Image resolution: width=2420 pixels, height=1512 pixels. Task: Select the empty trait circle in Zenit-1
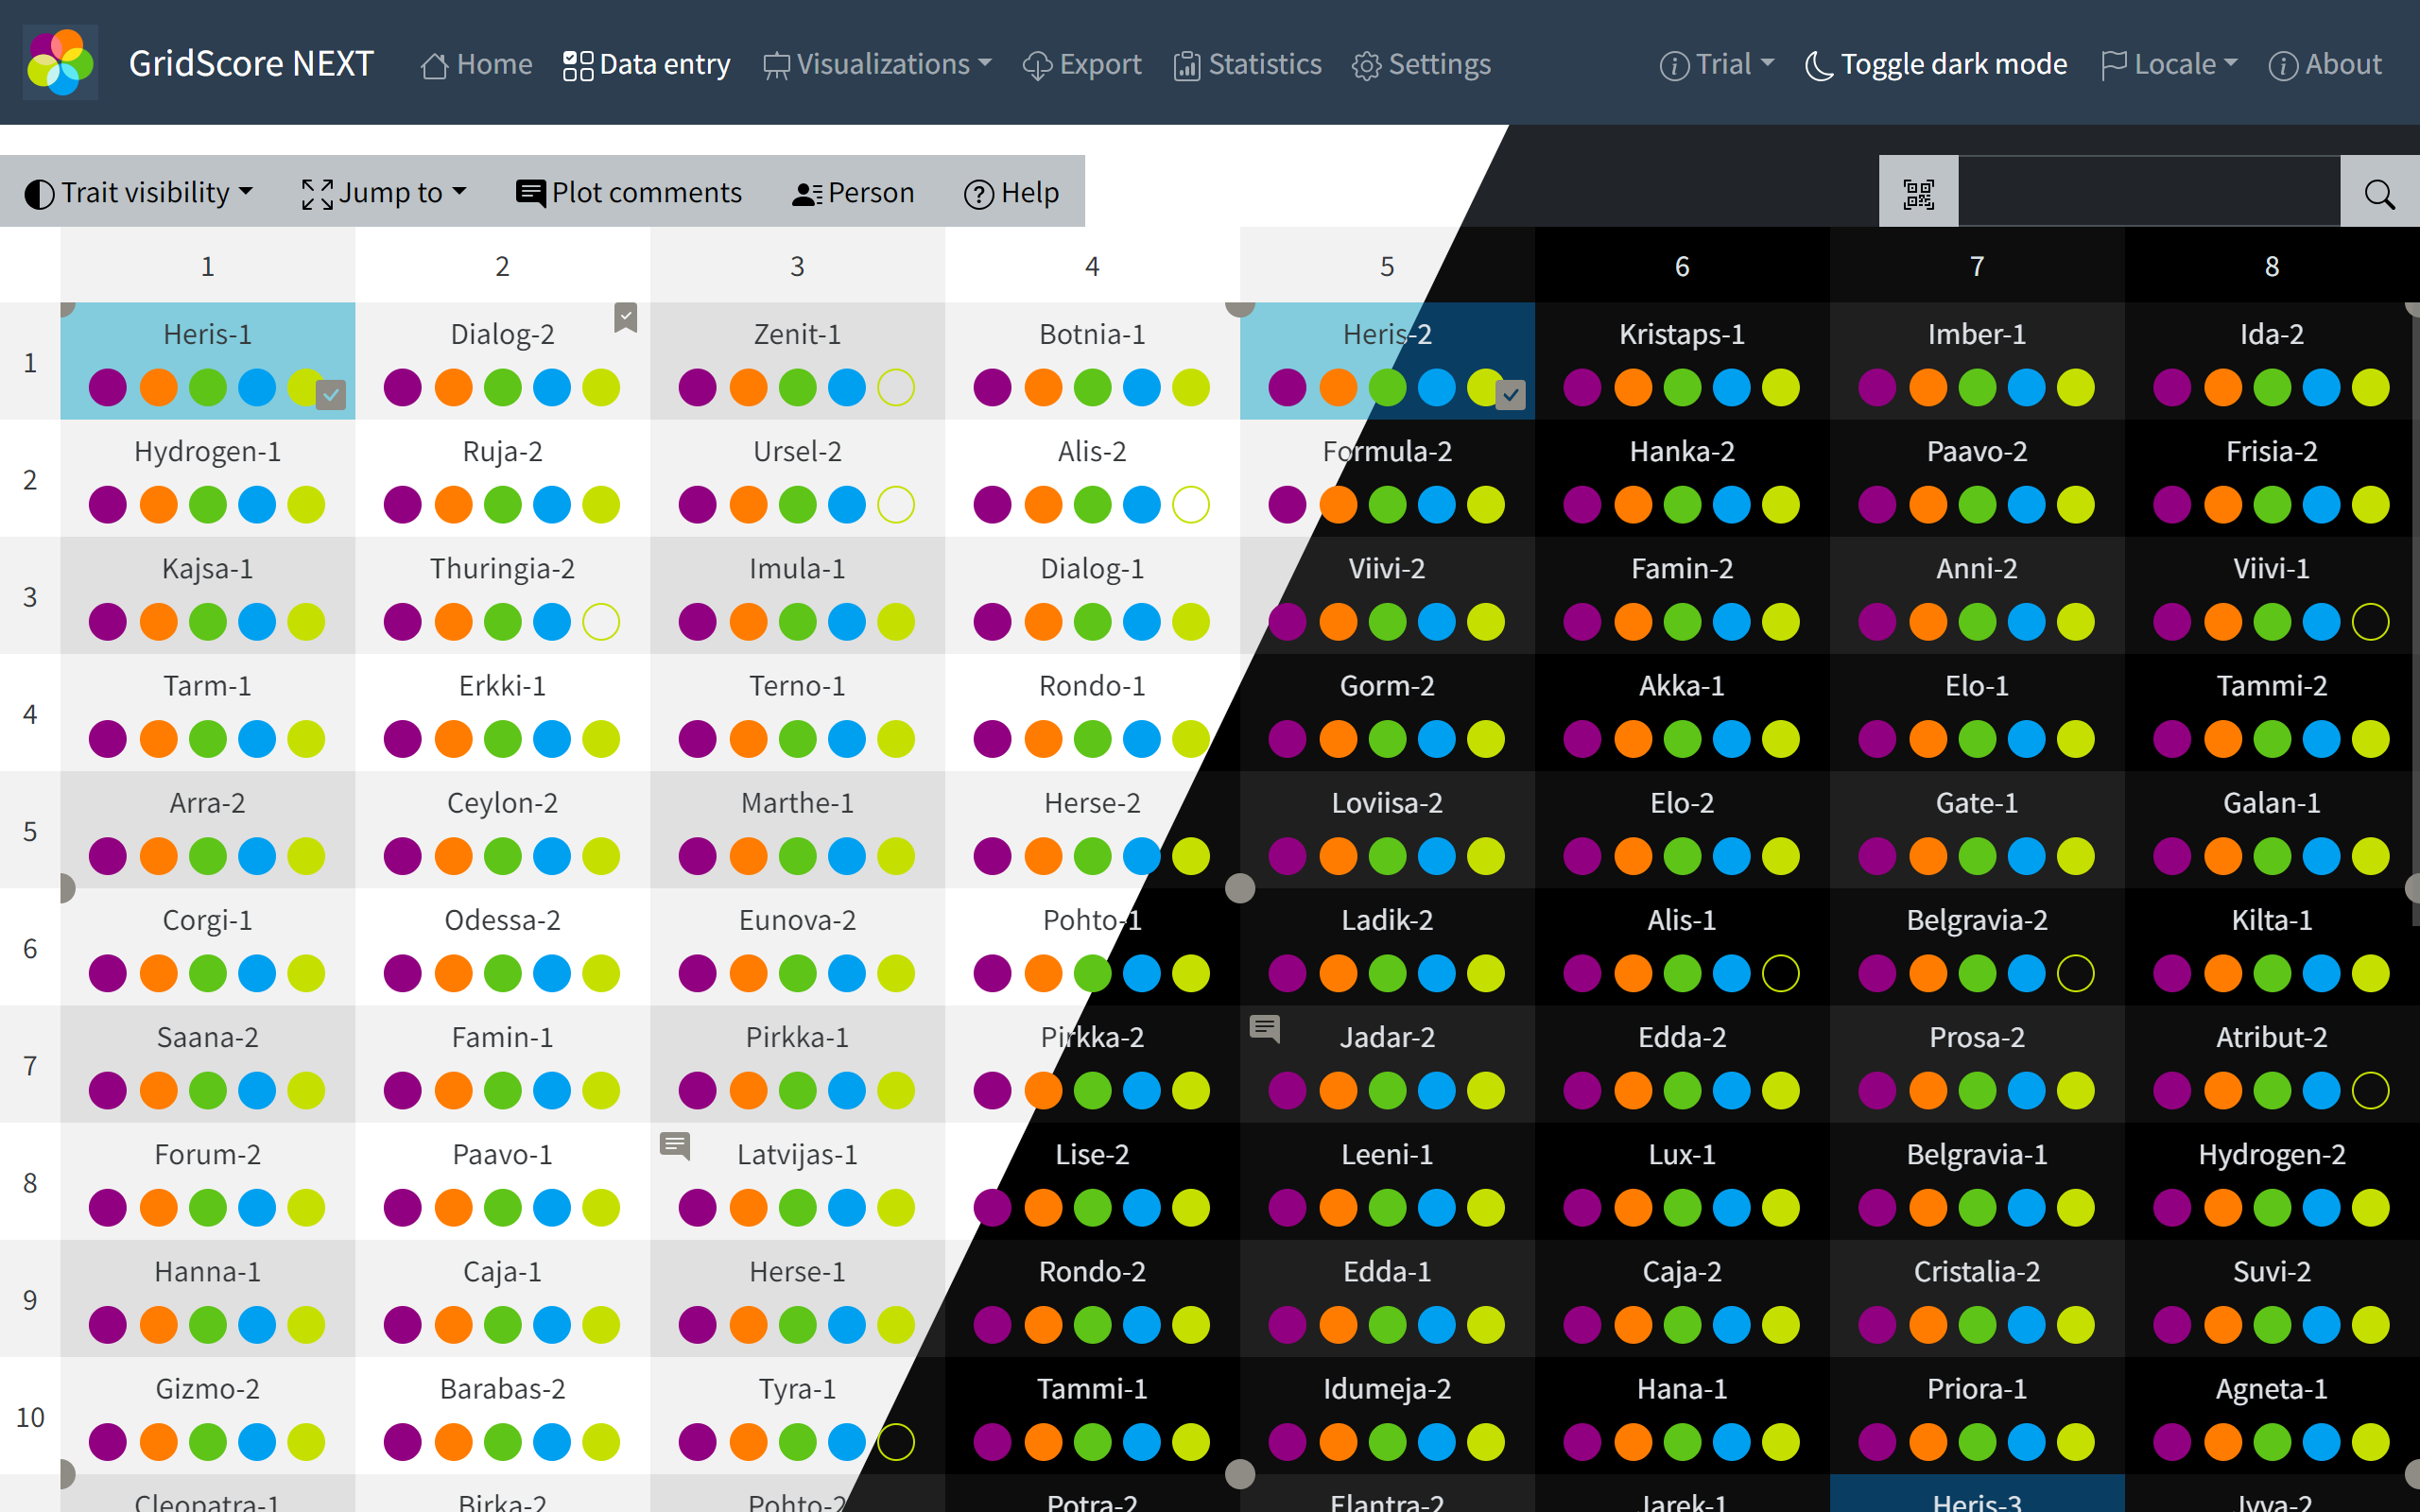(896, 388)
